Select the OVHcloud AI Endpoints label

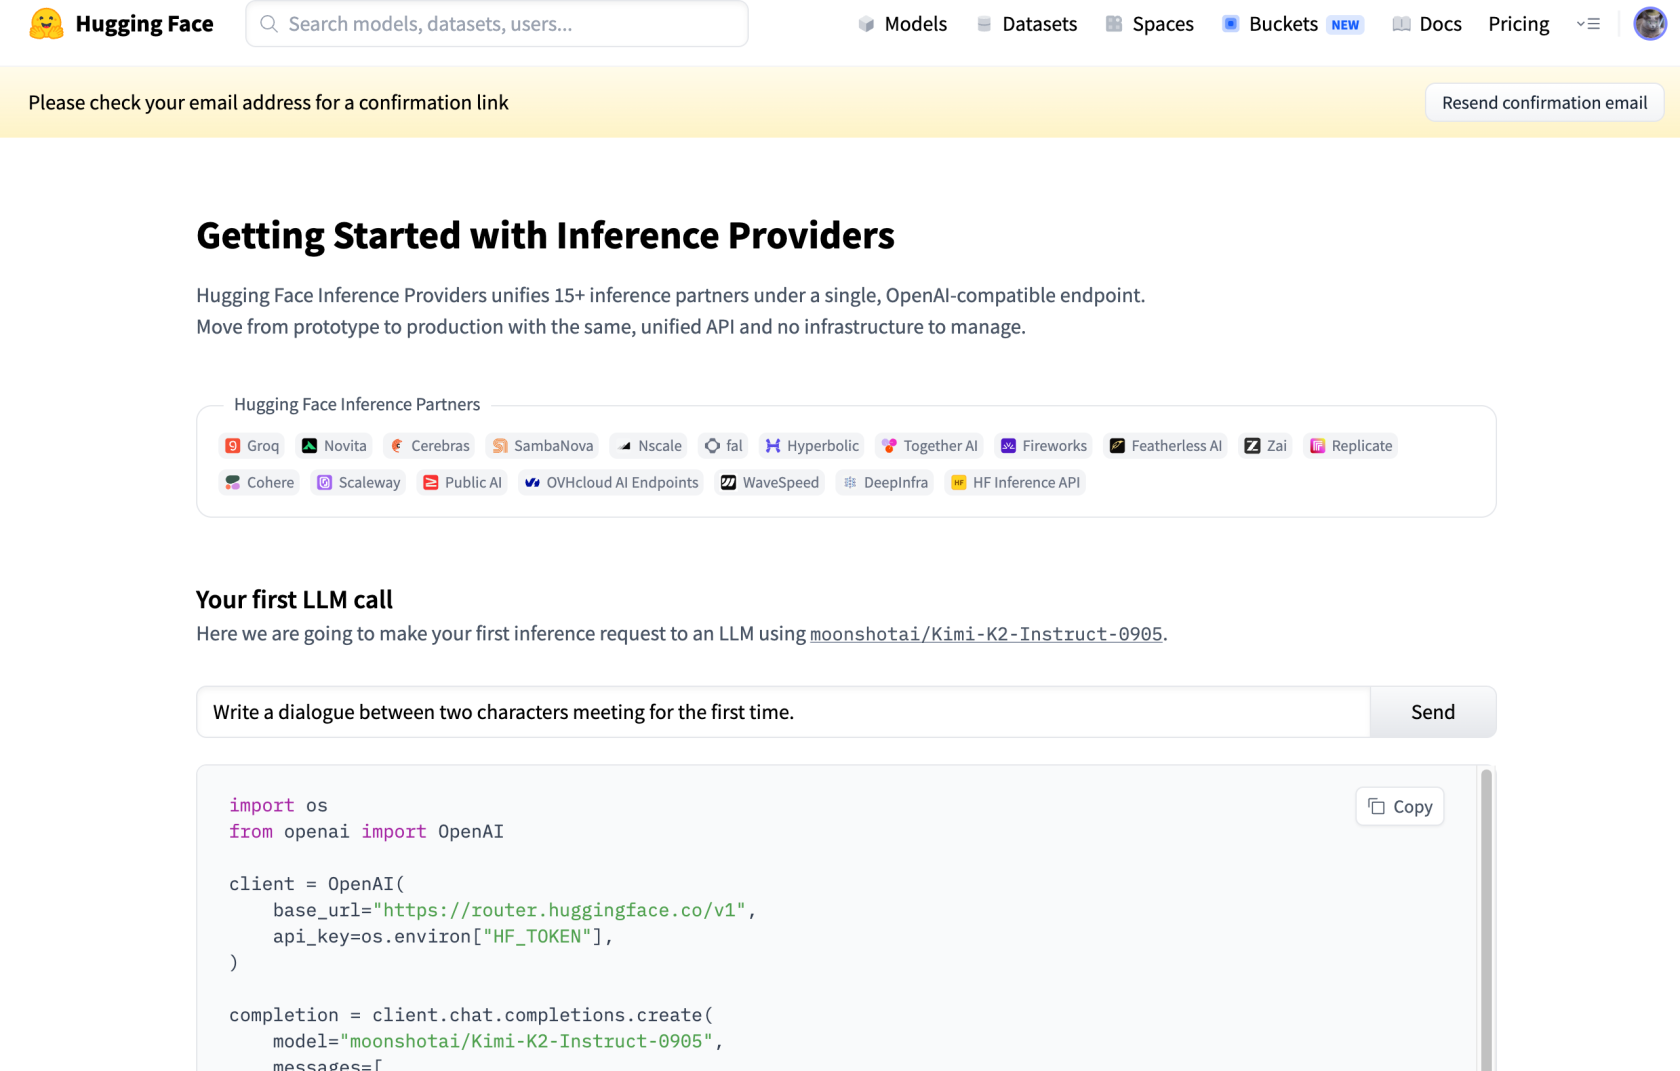coord(622,483)
